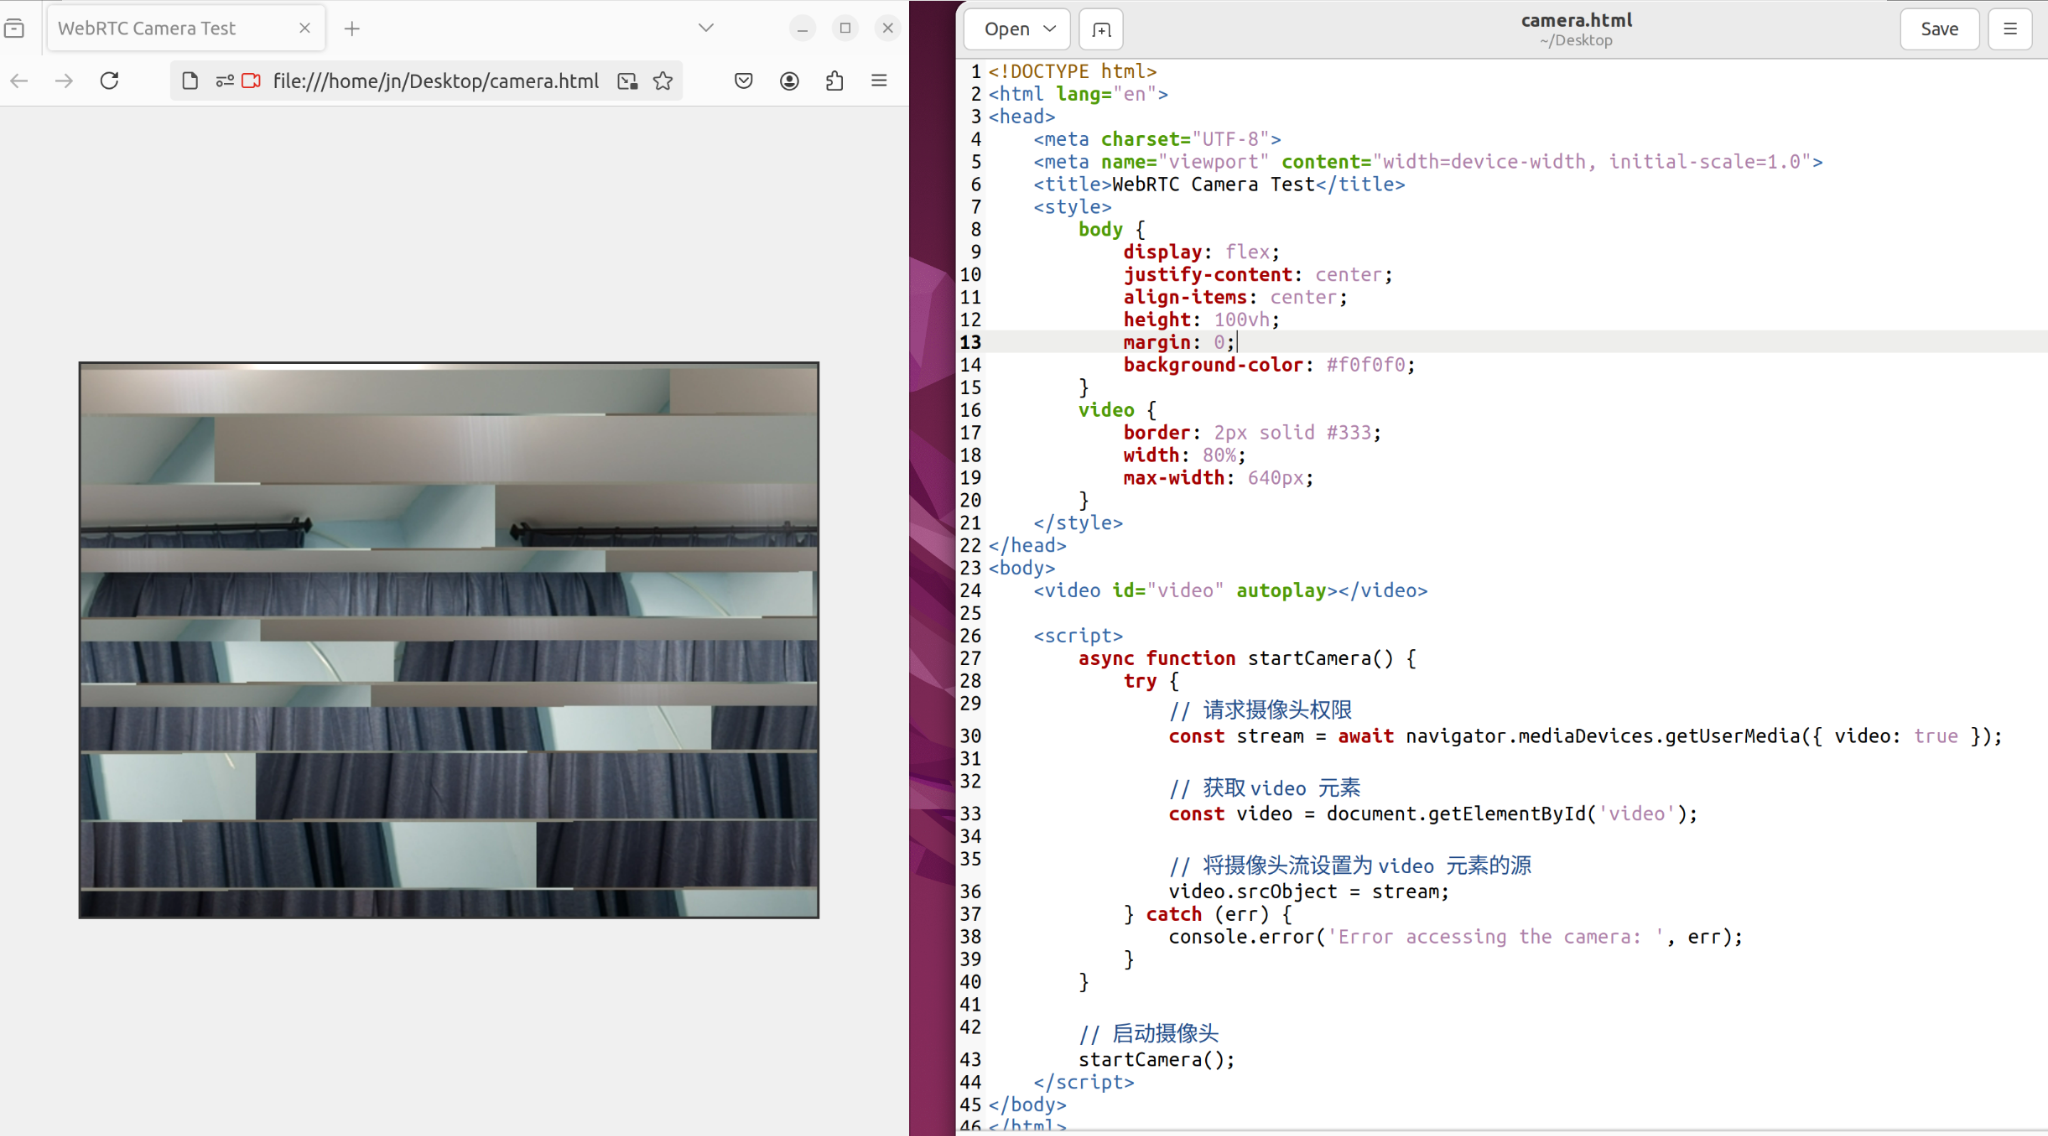Click 'document.getElementById' code line
2048x1136 pixels.
point(1433,814)
